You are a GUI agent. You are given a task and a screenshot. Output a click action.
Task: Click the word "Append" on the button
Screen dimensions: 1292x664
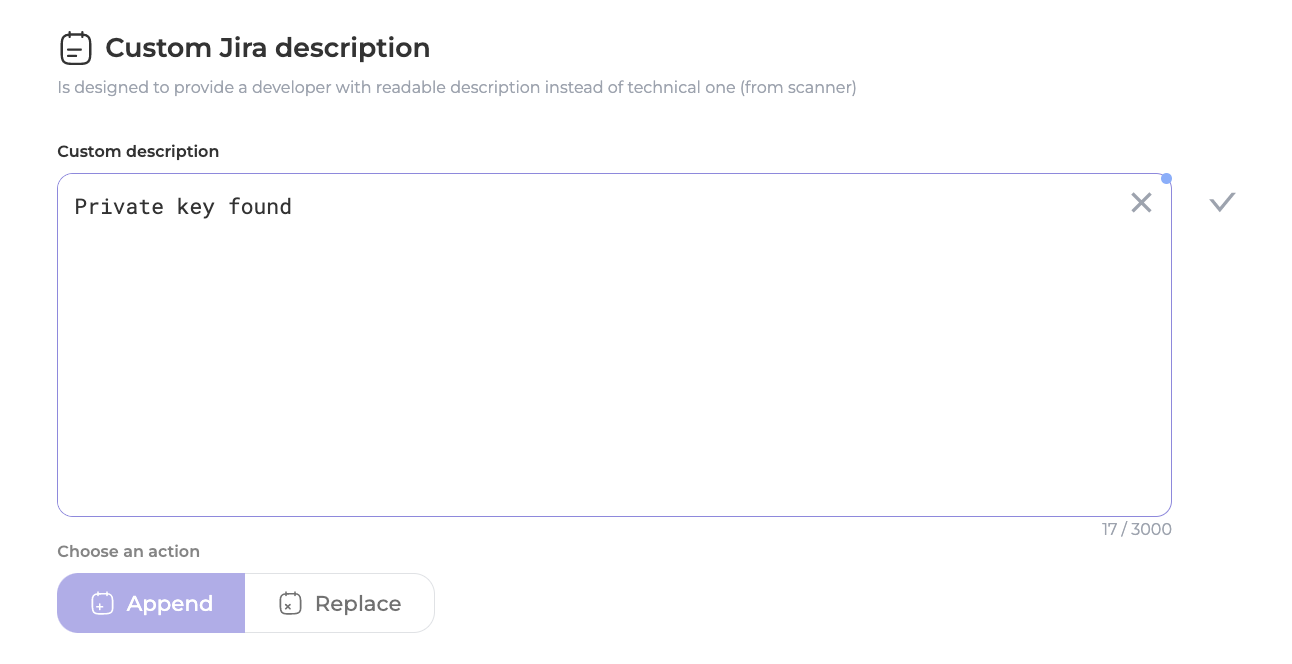(169, 604)
